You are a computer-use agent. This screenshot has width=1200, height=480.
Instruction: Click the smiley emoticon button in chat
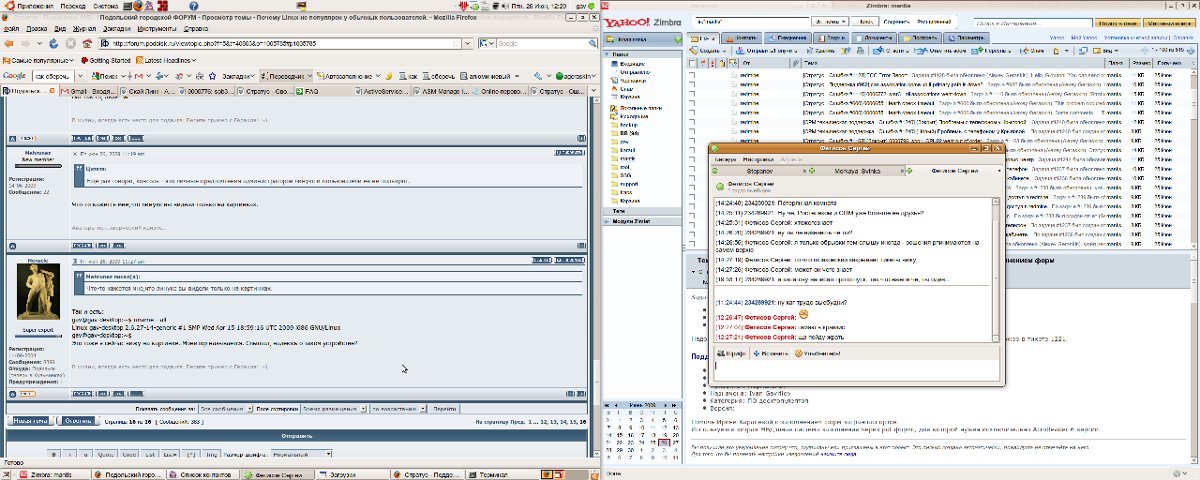tap(816, 353)
